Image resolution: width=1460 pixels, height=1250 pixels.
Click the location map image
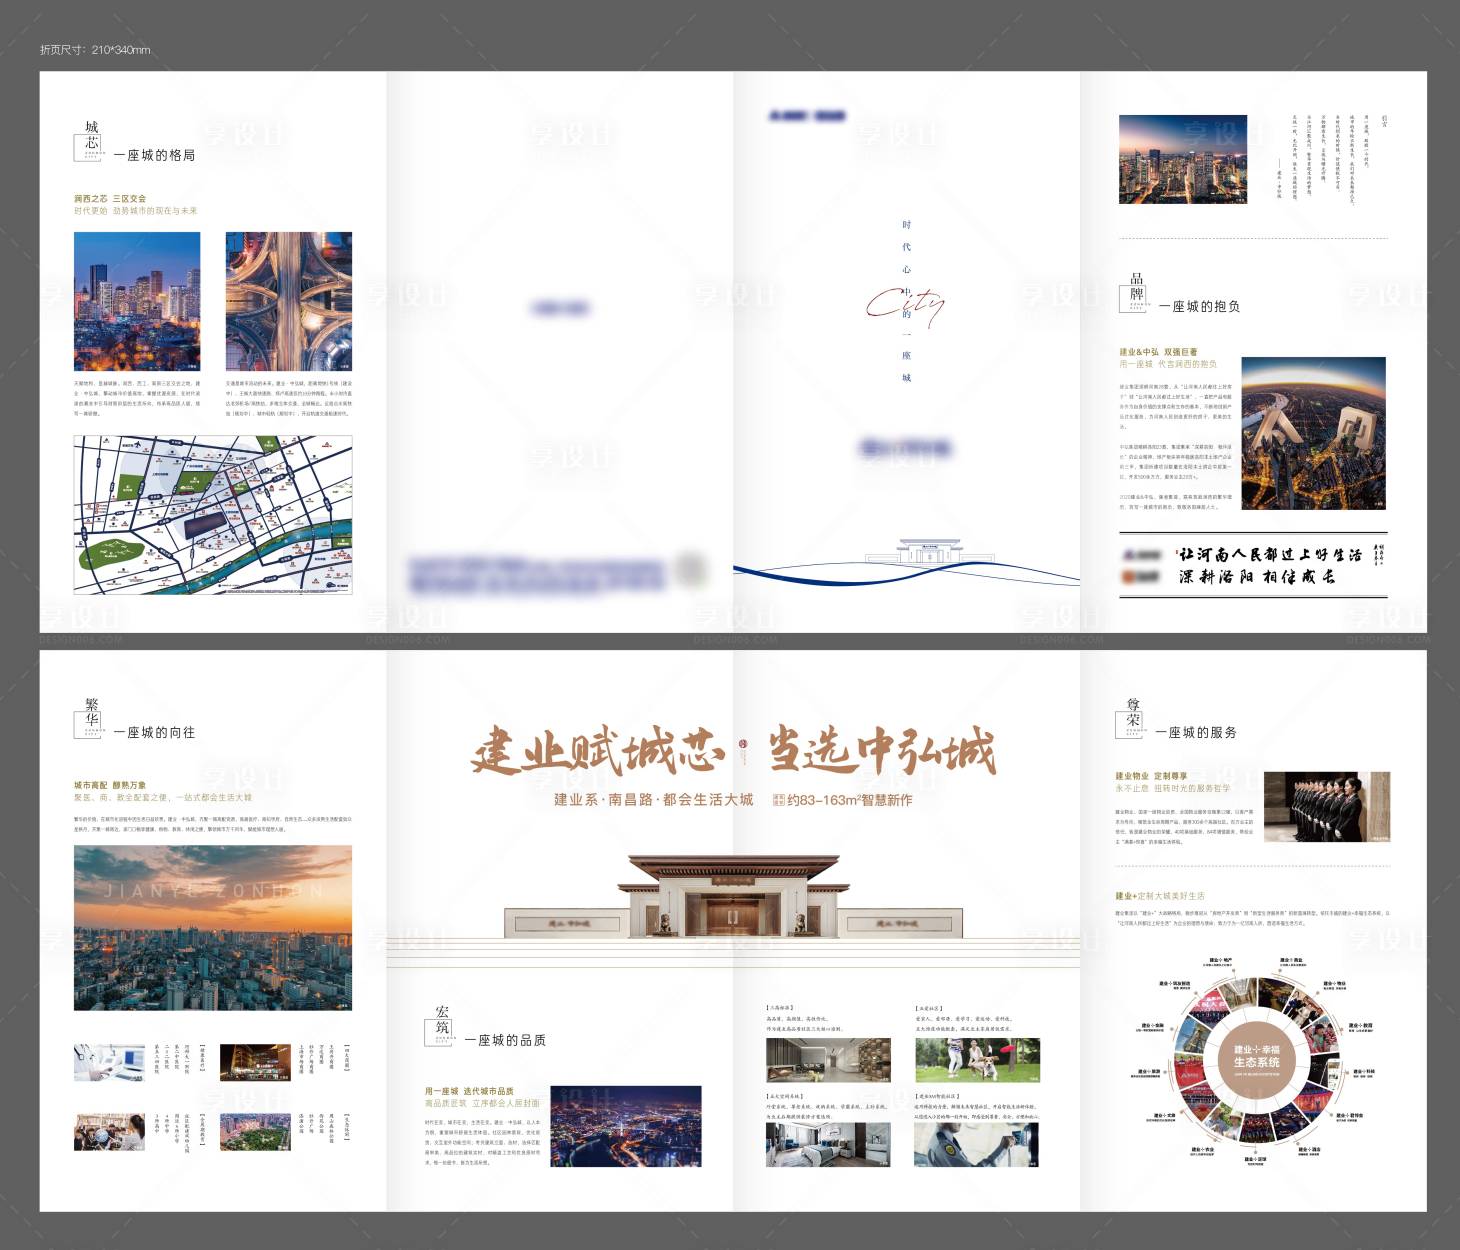point(213,515)
